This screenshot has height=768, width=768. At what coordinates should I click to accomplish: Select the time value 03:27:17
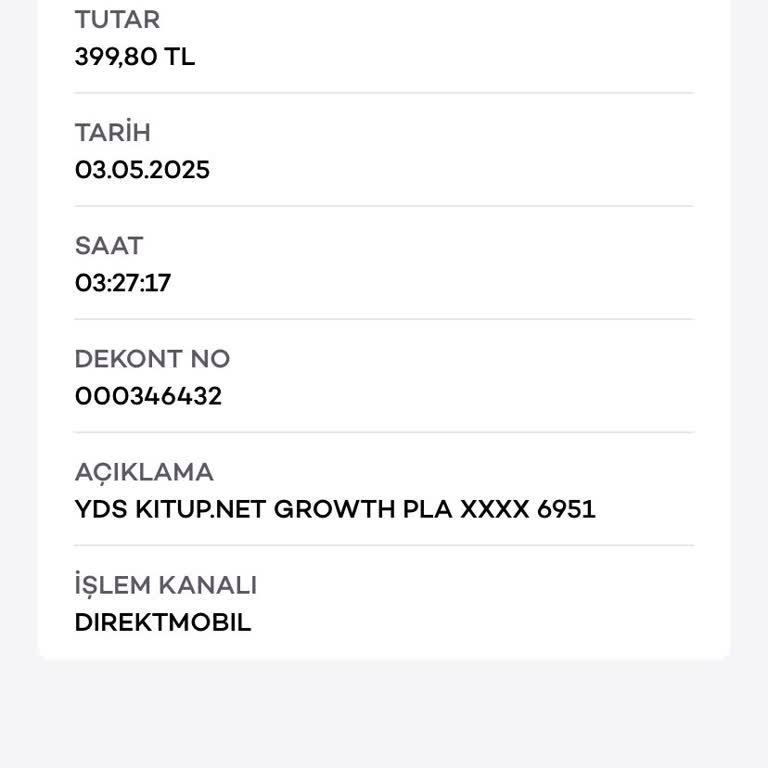point(123,283)
